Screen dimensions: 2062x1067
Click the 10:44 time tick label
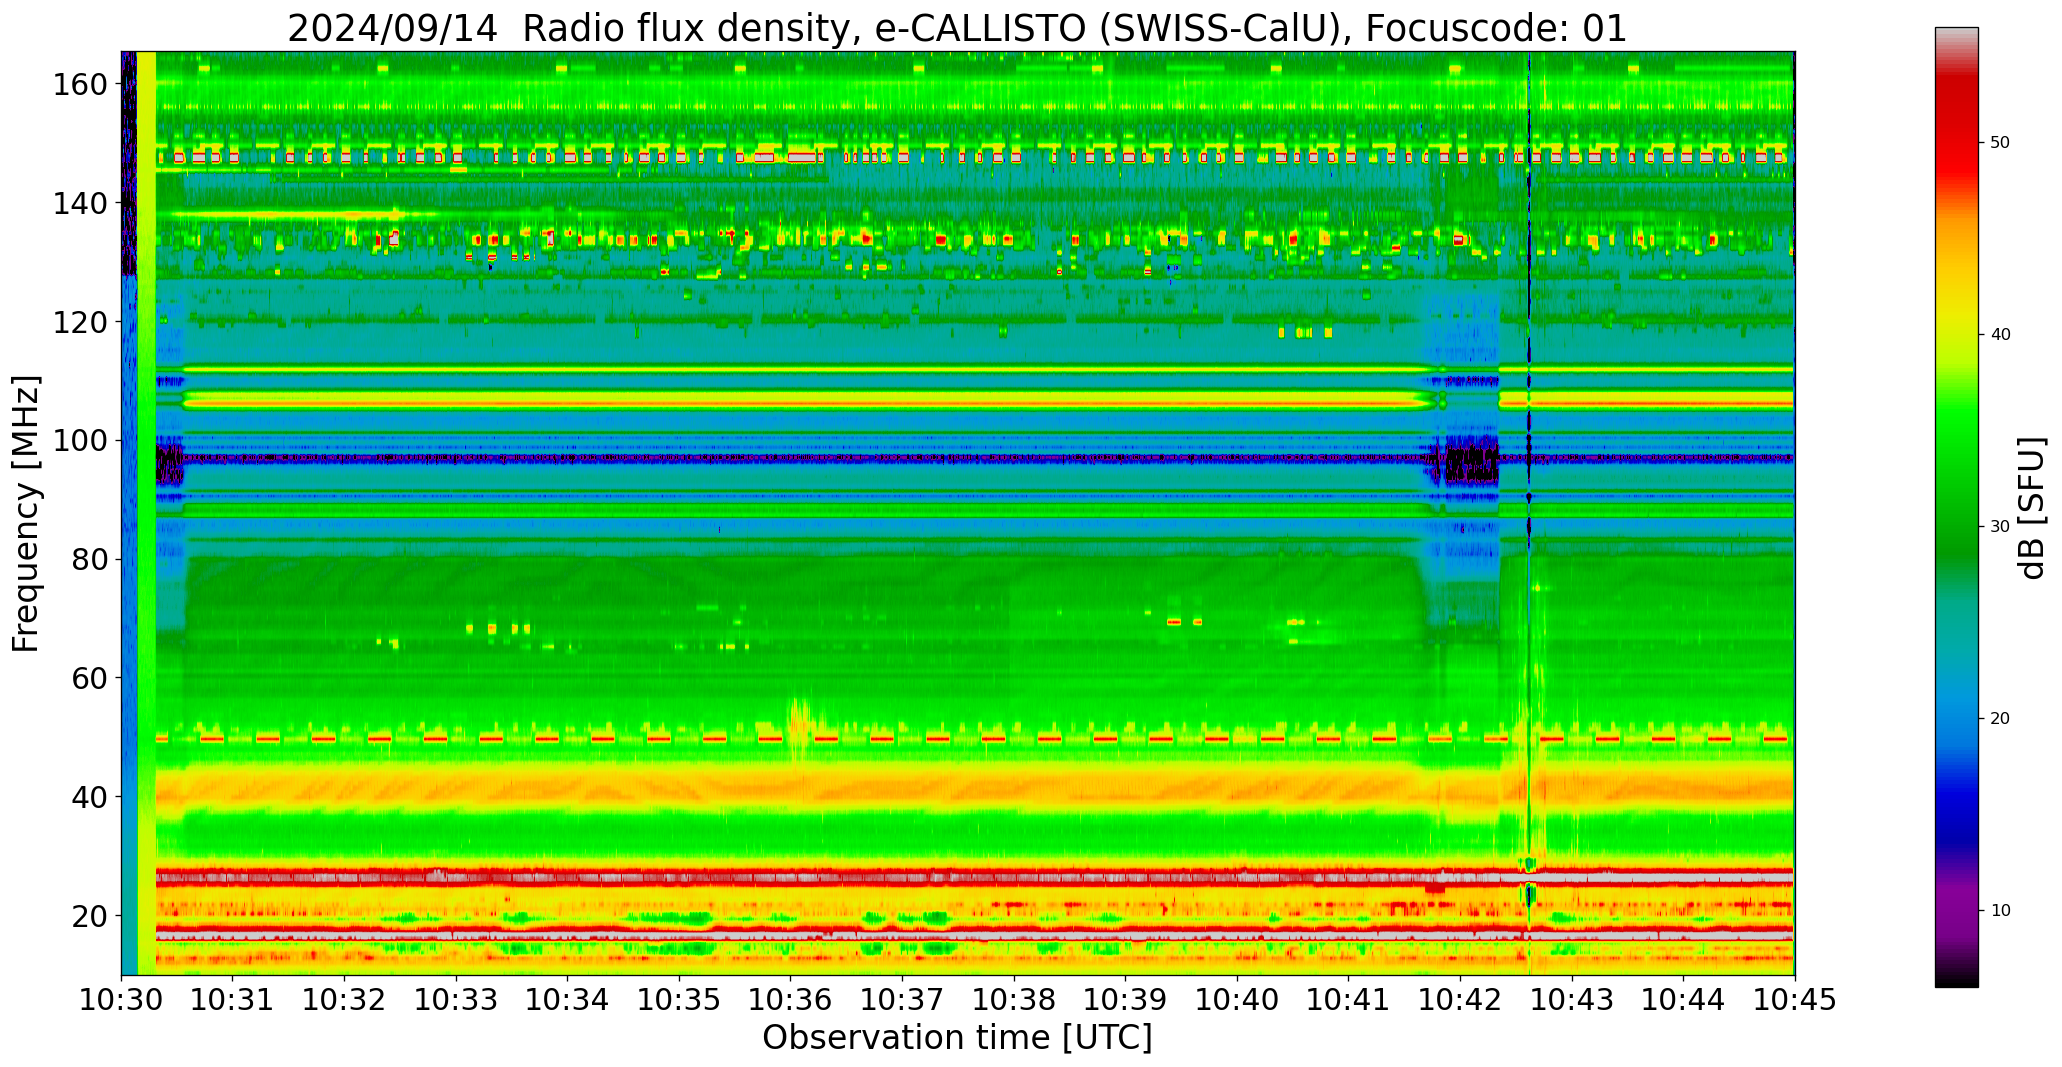coord(1684,1000)
